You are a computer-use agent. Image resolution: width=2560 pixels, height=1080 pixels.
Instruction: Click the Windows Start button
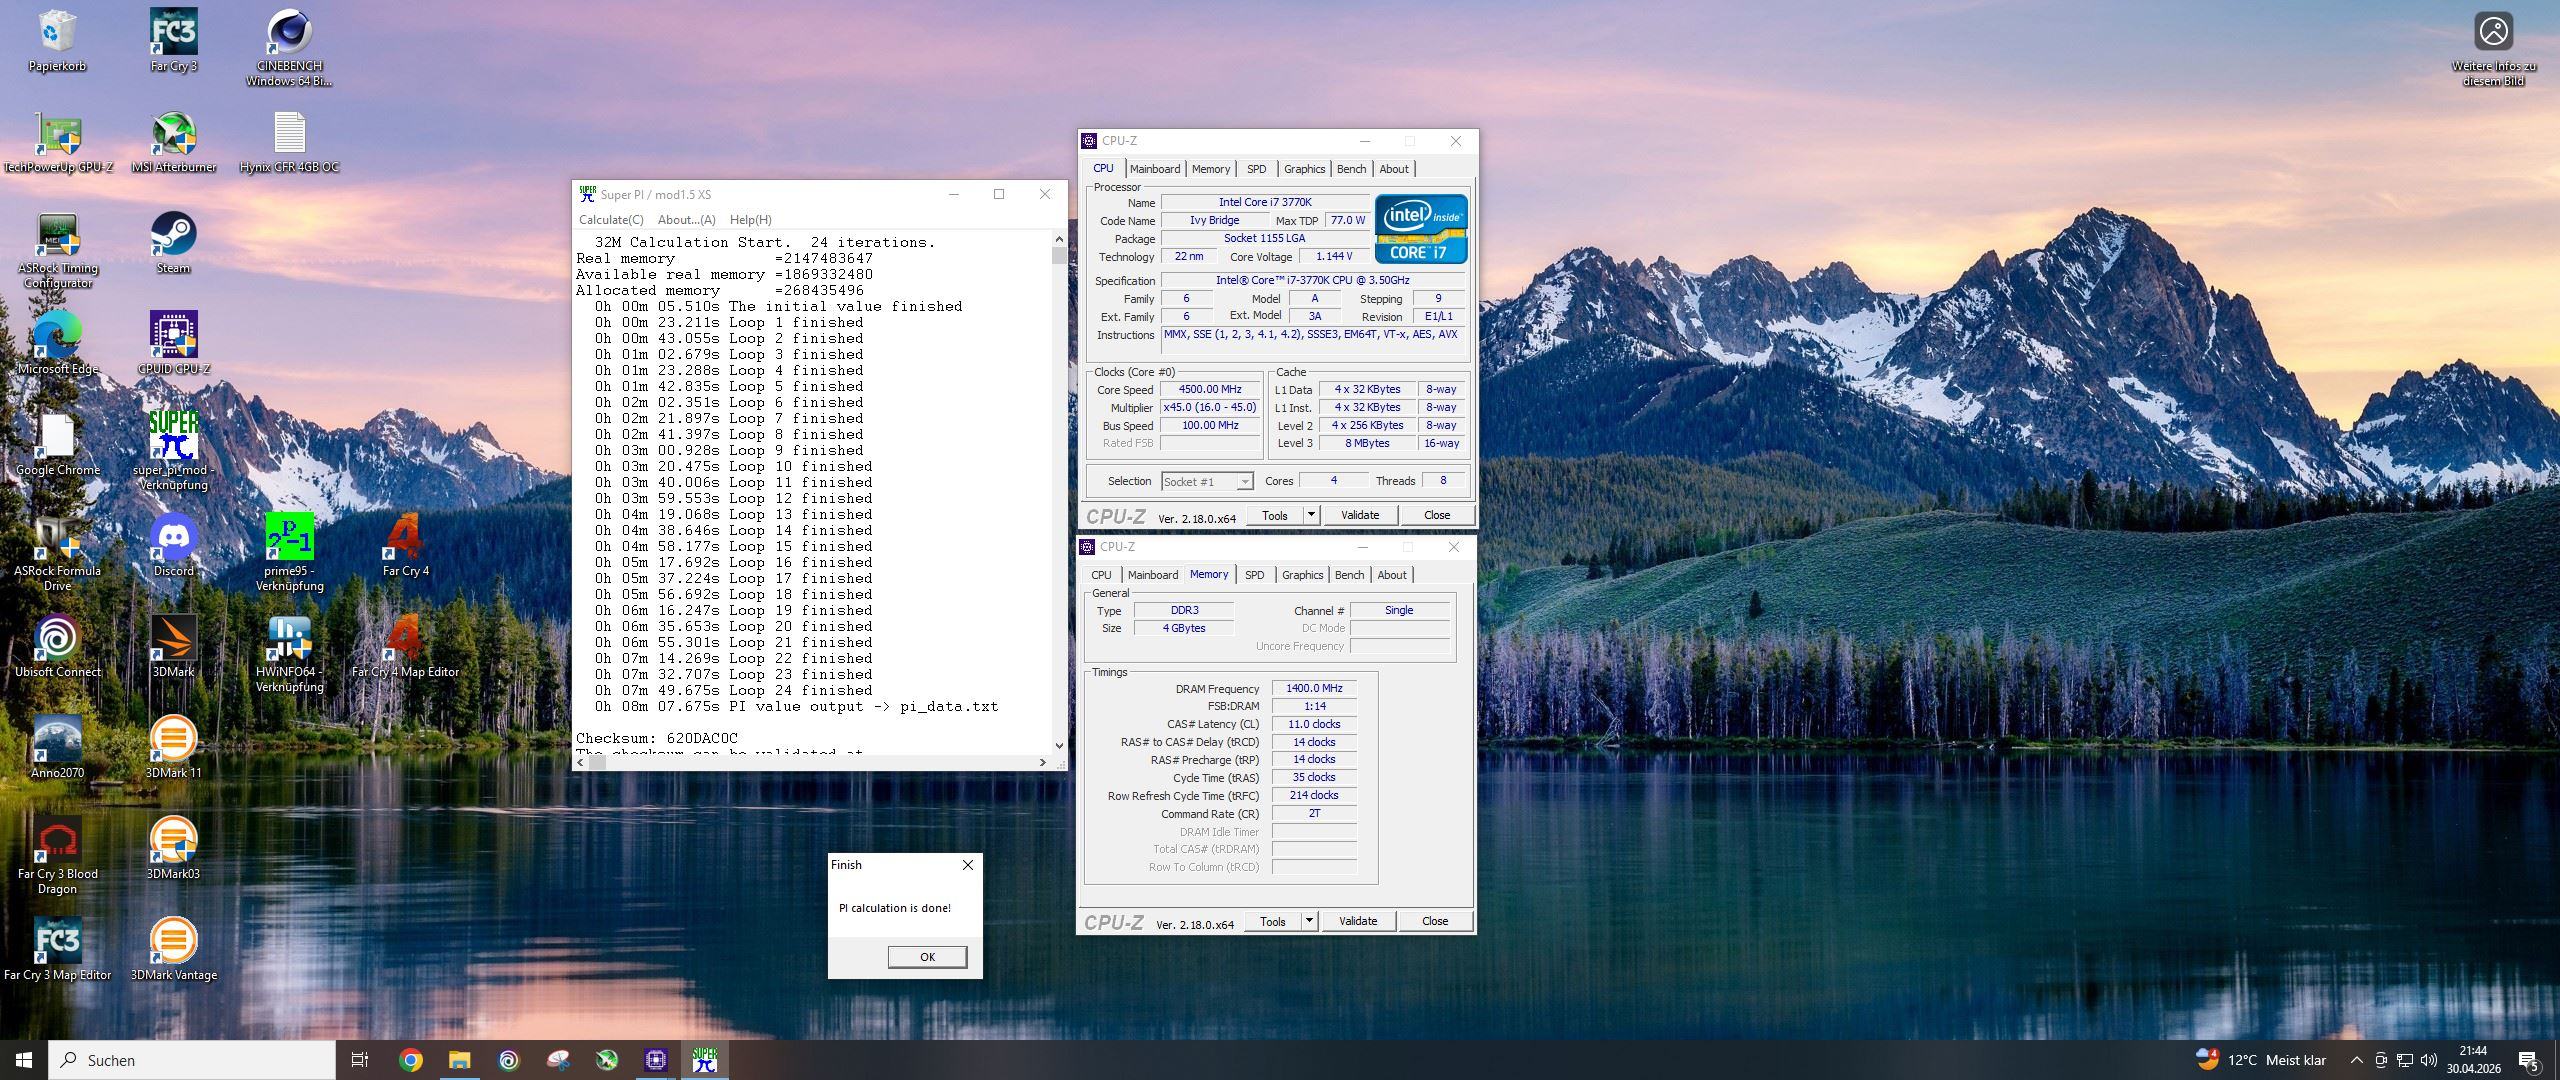pyautogui.click(x=24, y=1060)
